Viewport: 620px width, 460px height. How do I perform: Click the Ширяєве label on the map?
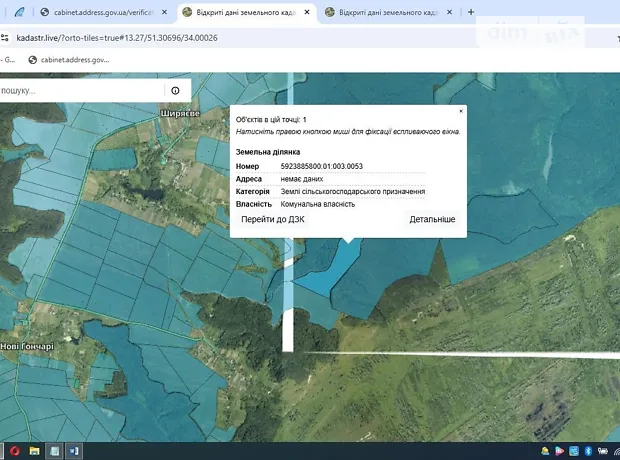point(180,115)
